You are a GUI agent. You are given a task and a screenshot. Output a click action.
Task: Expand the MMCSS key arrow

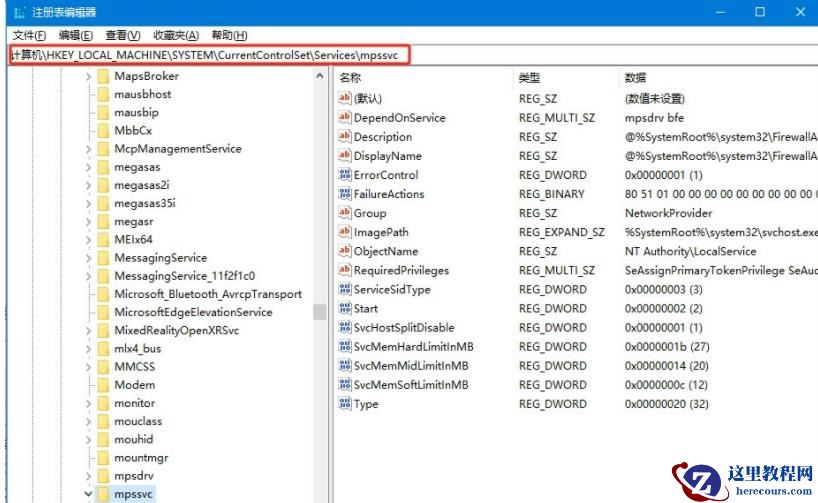[x=88, y=367]
